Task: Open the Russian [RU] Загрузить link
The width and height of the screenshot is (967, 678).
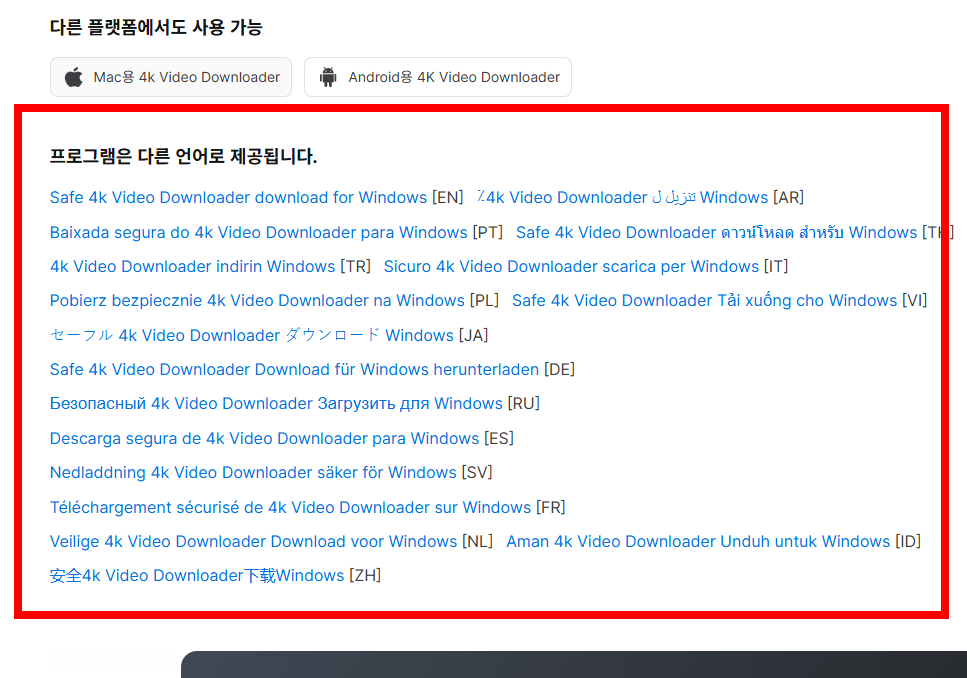Action: [275, 403]
